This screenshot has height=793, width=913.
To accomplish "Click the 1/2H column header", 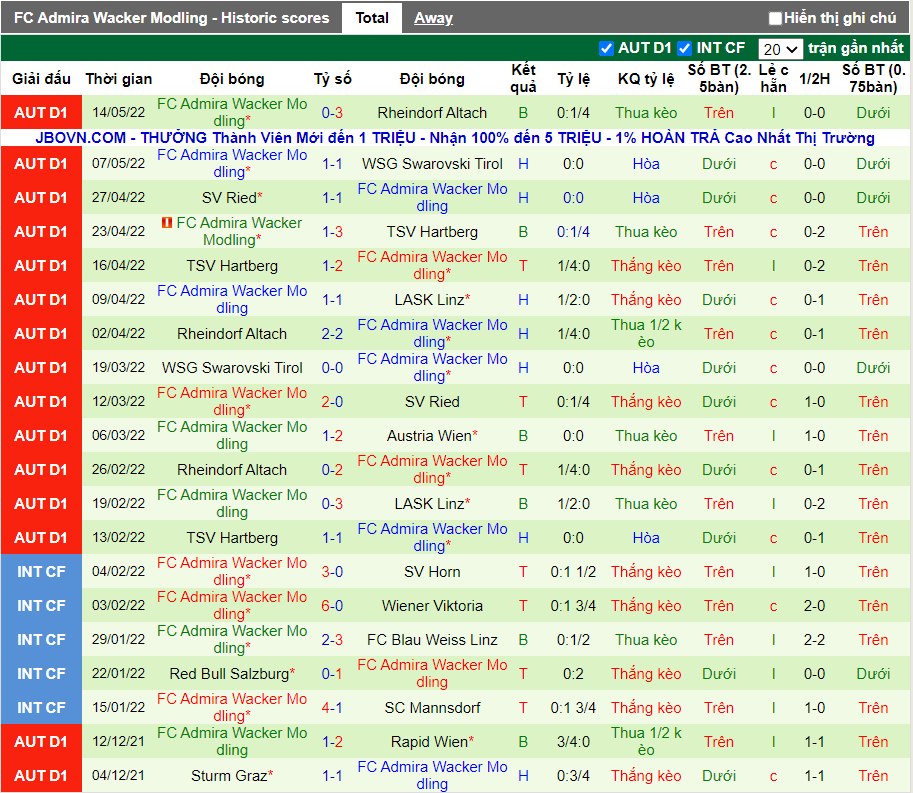I will pyautogui.click(x=814, y=79).
